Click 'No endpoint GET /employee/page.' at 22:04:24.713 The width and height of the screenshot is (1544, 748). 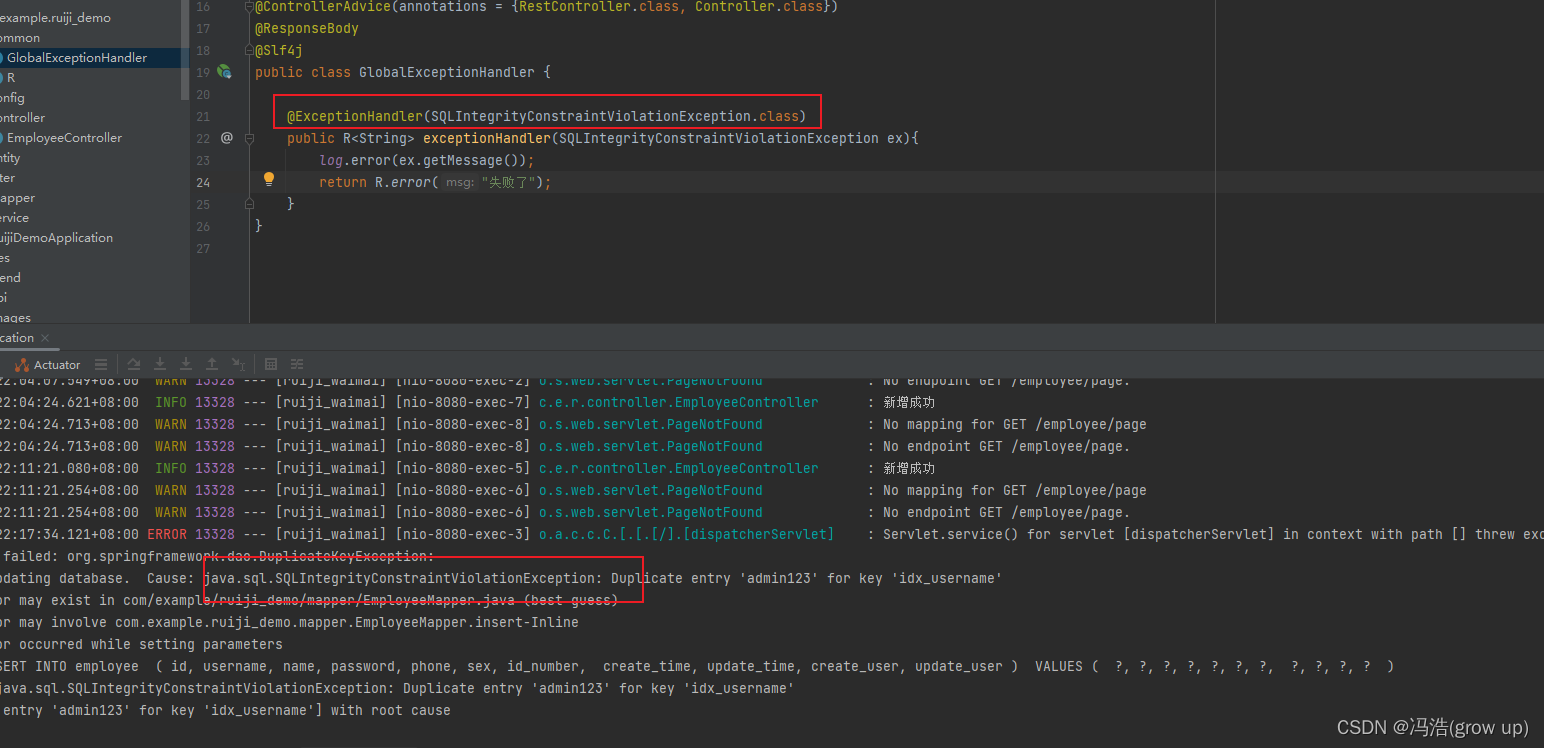[1006, 446]
